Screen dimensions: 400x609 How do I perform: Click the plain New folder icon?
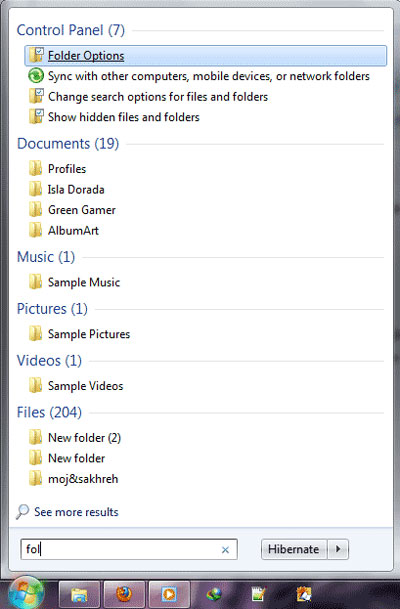tap(35, 458)
